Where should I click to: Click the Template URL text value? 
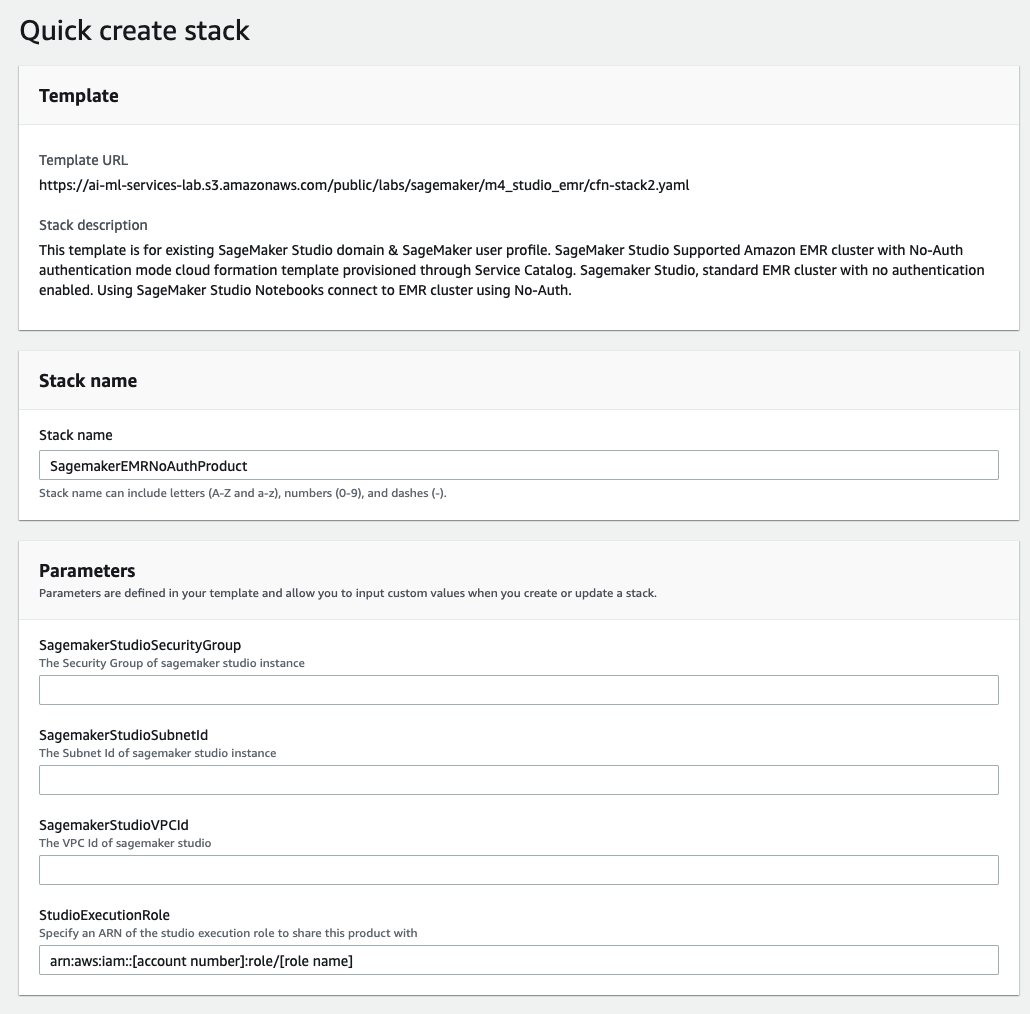(x=364, y=185)
